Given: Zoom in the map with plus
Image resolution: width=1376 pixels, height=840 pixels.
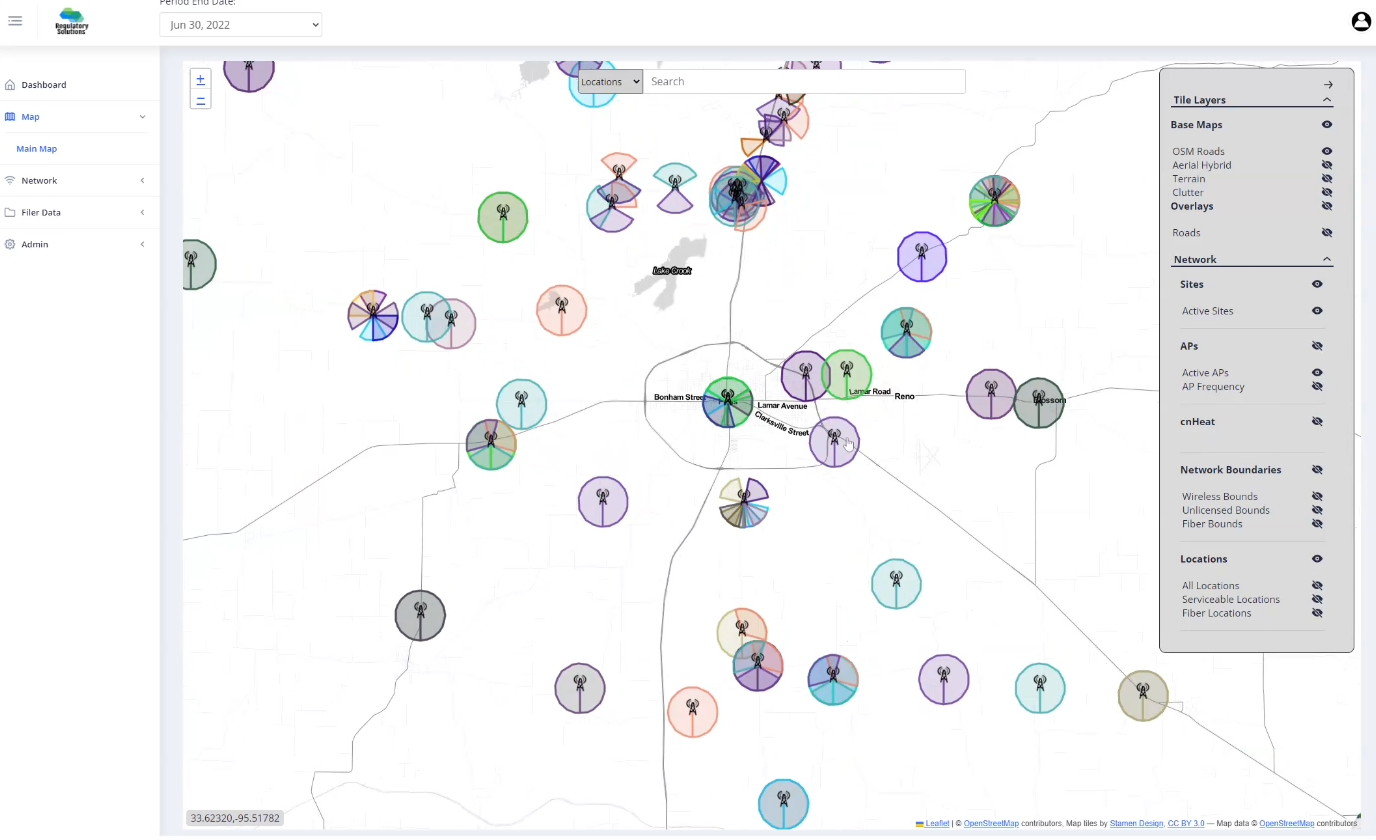Looking at the screenshot, I should click(x=201, y=79).
